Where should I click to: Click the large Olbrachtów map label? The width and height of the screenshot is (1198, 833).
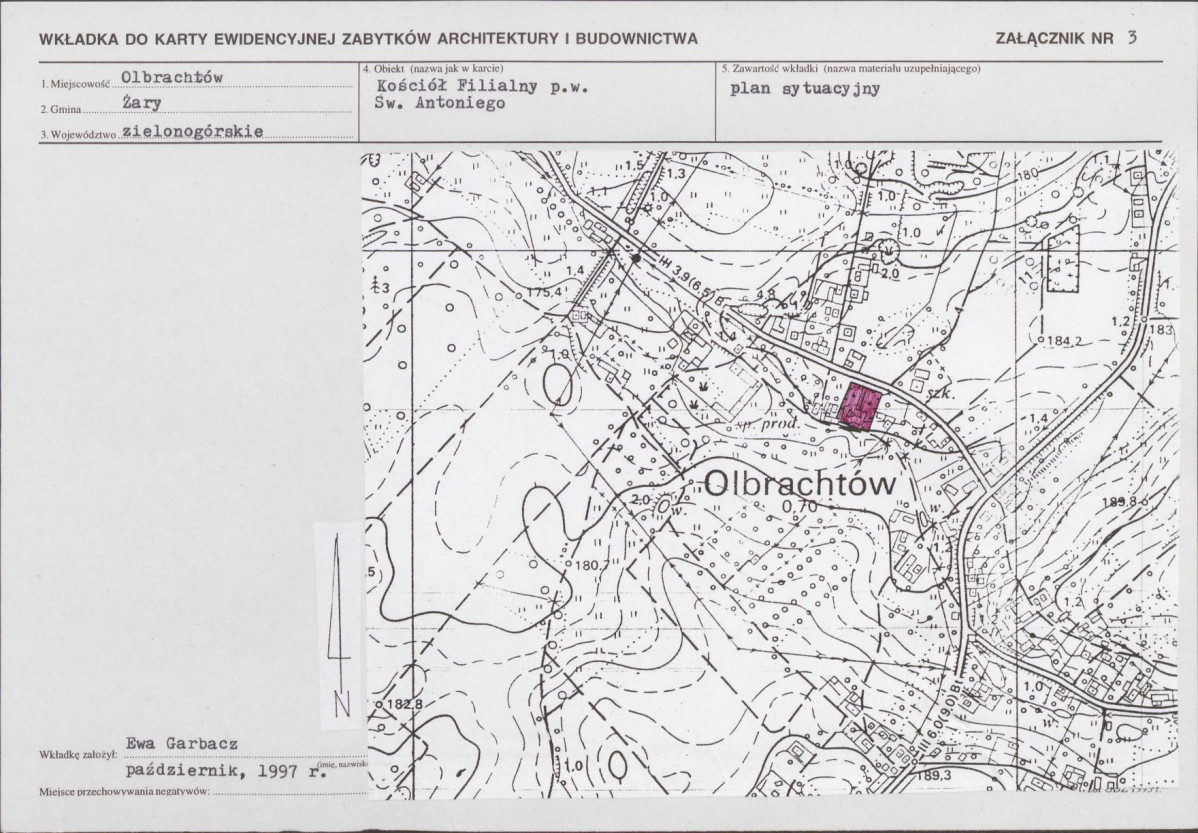(798, 483)
